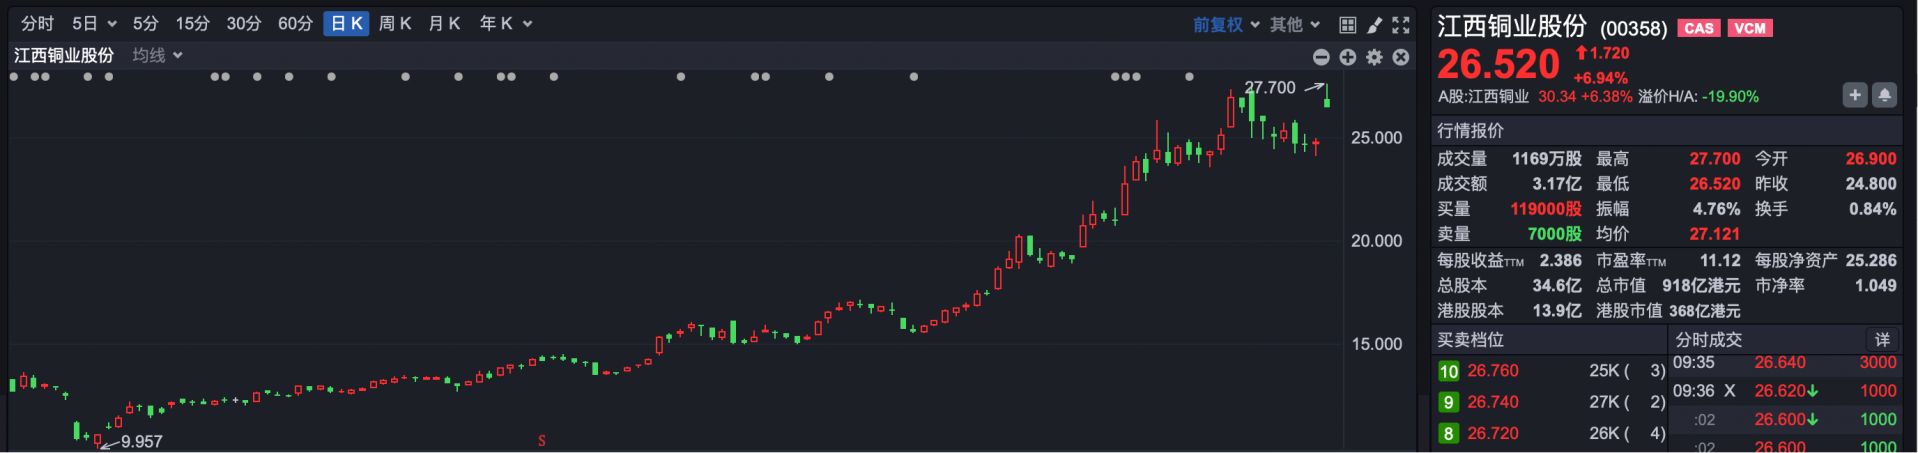Click 详 details button in 分时成交
The image size is (1918, 453).
tap(1882, 340)
